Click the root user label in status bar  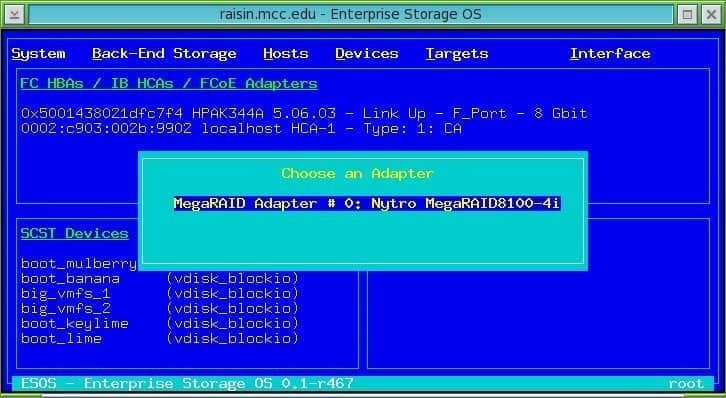(686, 383)
